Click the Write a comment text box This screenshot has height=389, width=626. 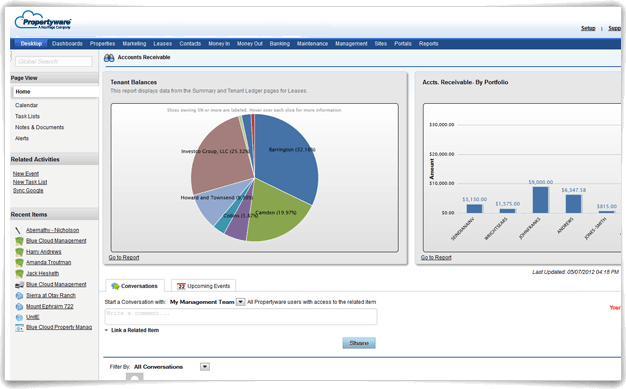pos(241,316)
